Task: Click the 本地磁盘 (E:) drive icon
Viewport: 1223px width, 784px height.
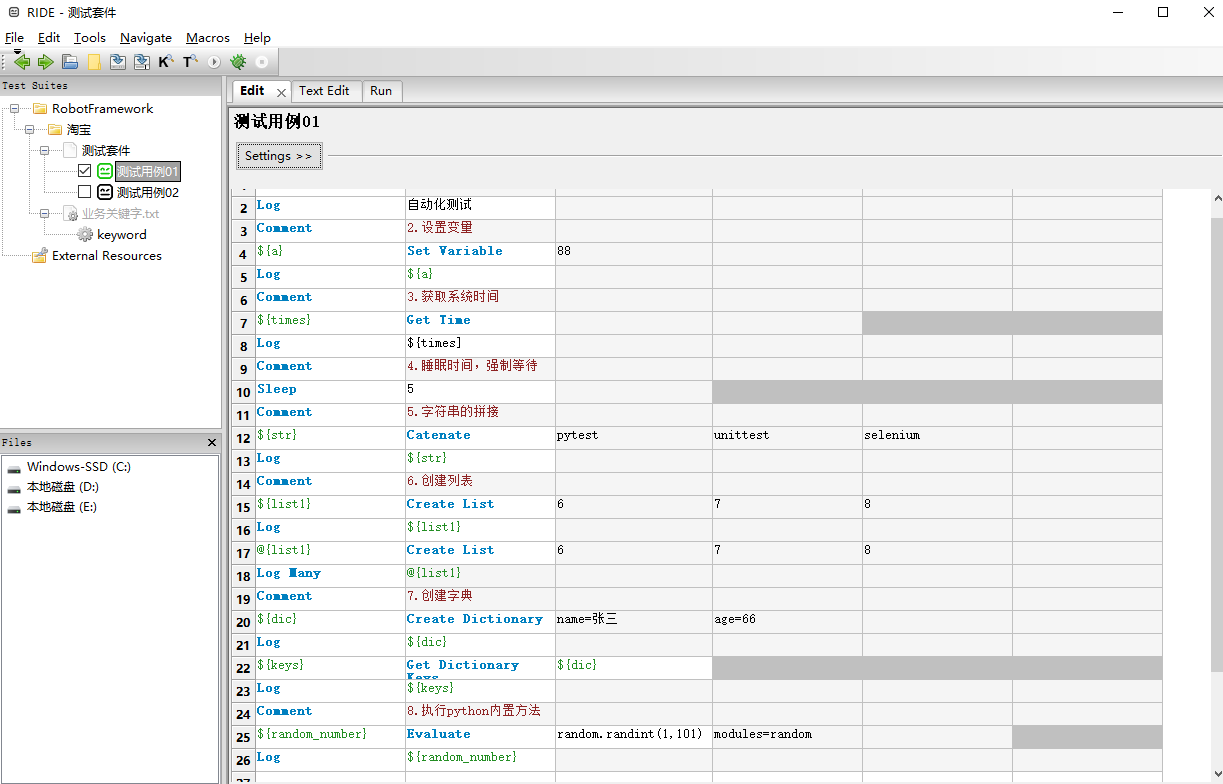Action: point(14,507)
